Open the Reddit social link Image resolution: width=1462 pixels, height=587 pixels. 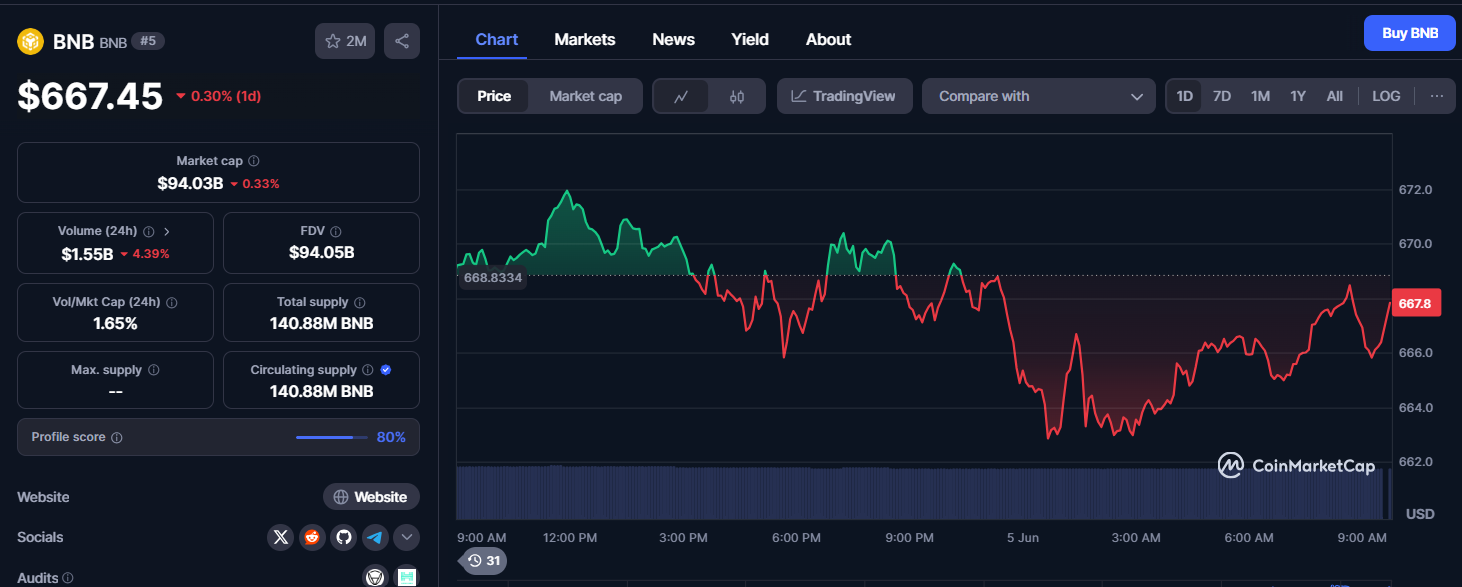click(x=312, y=537)
